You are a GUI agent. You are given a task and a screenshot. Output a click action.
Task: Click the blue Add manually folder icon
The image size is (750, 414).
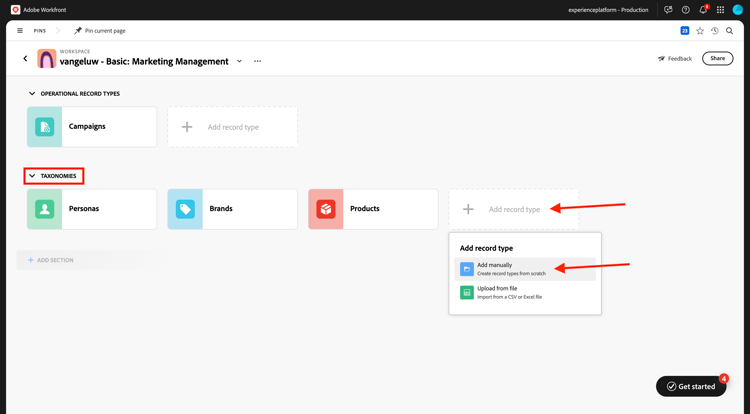467,269
